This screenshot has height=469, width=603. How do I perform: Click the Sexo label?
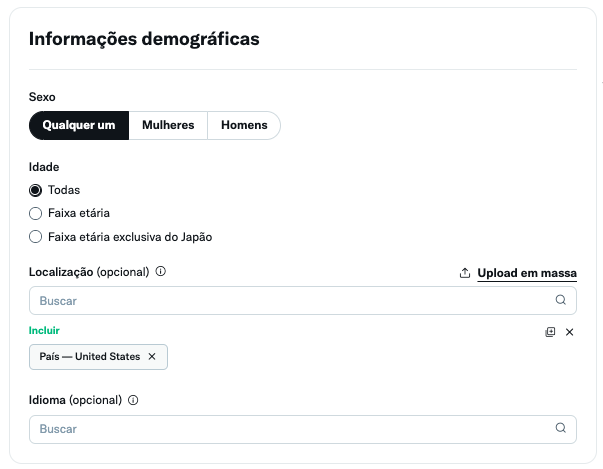point(42,97)
